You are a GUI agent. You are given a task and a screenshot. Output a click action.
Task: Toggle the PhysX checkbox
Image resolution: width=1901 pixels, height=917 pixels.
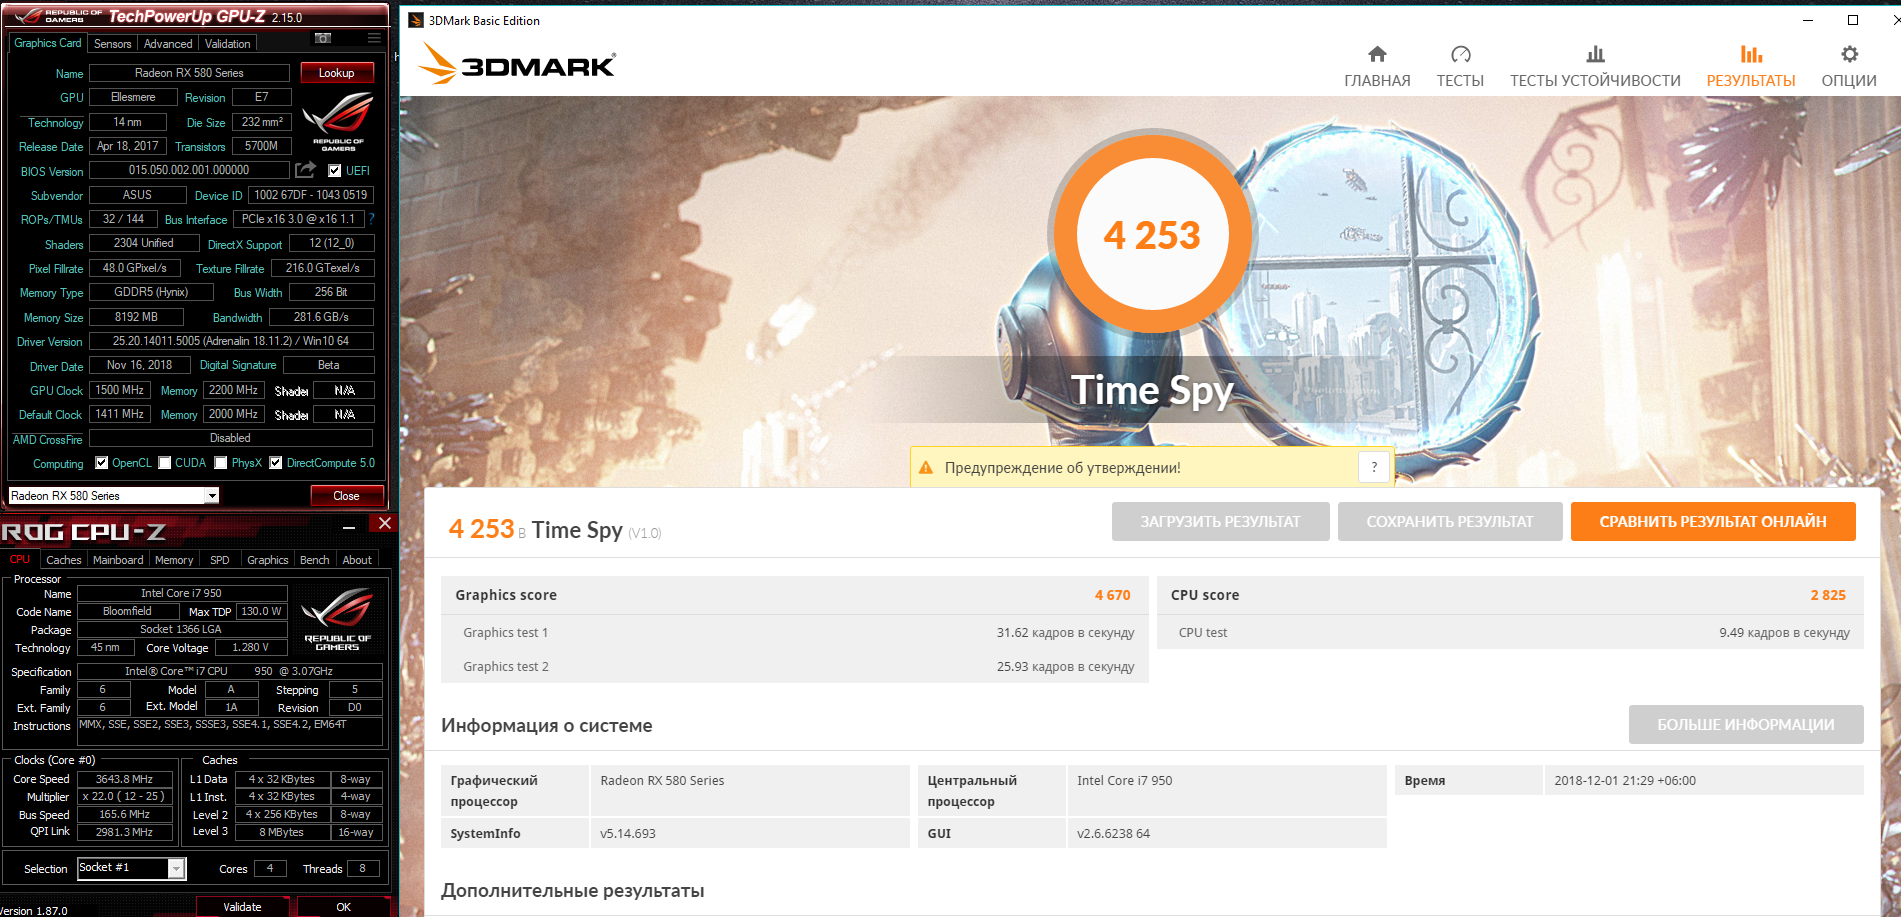[x=220, y=463]
